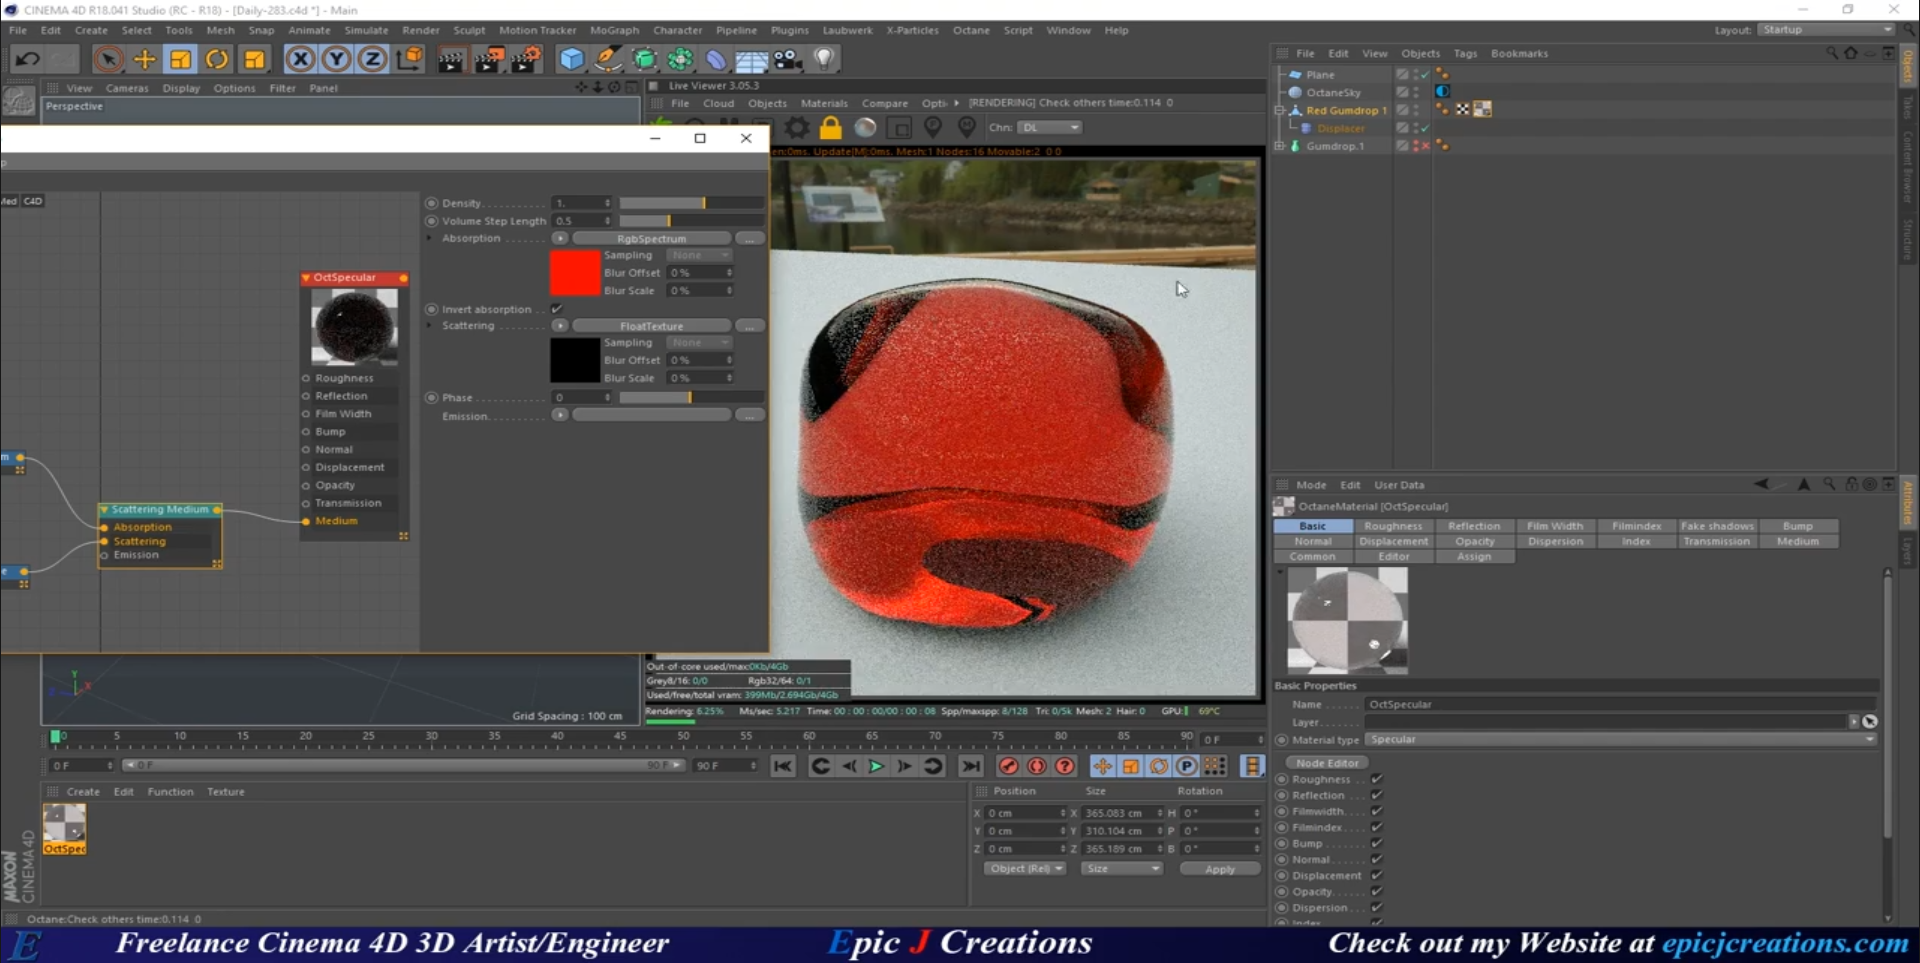Adjust the Density slider
Screen dimensions: 1920x963
(691, 203)
